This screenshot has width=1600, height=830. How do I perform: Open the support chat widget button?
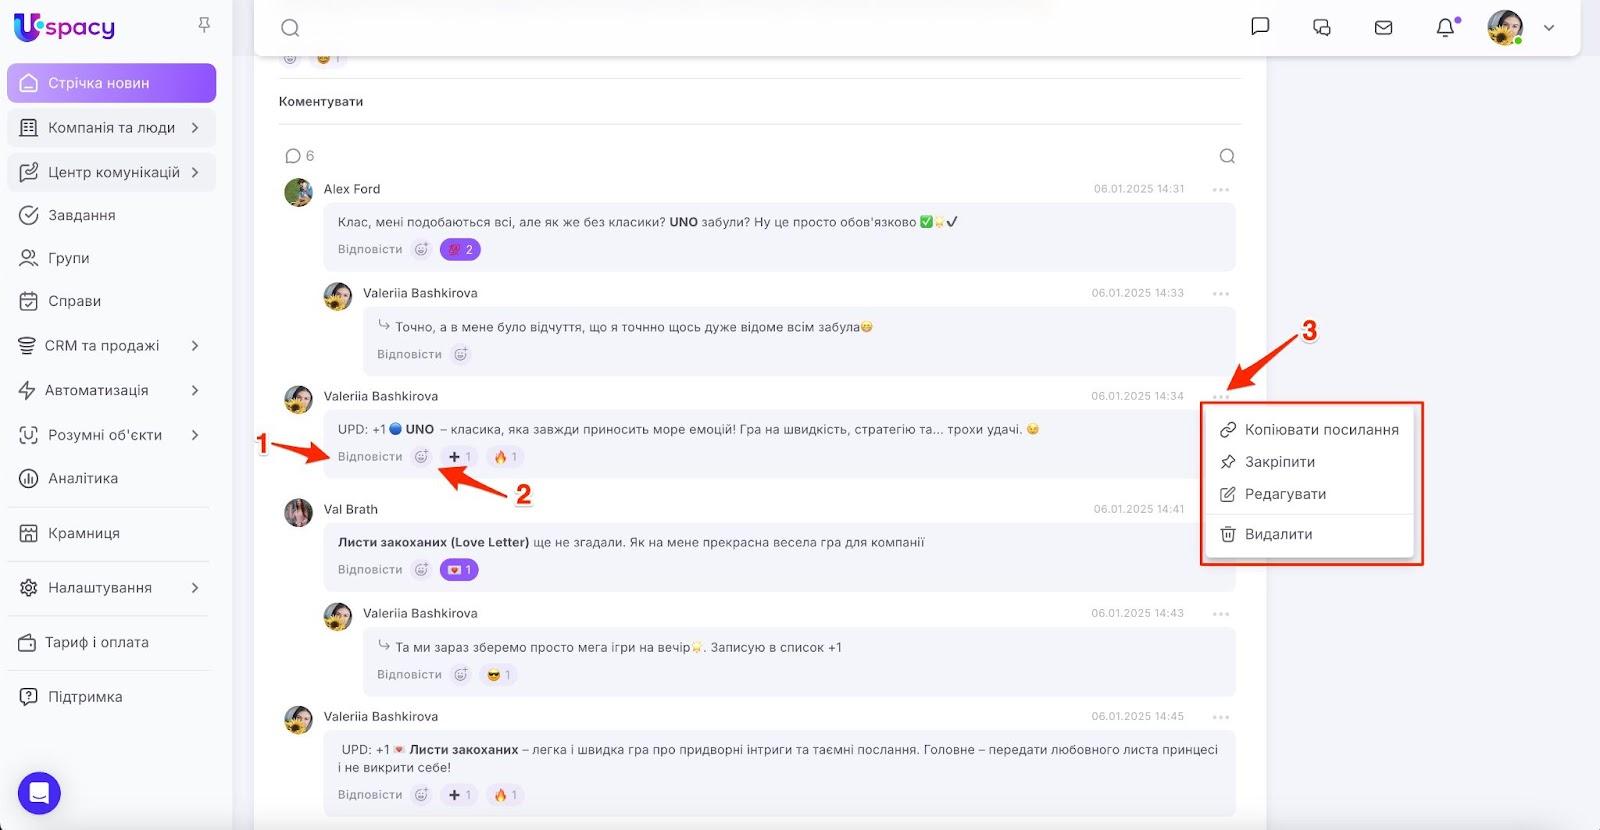click(40, 793)
